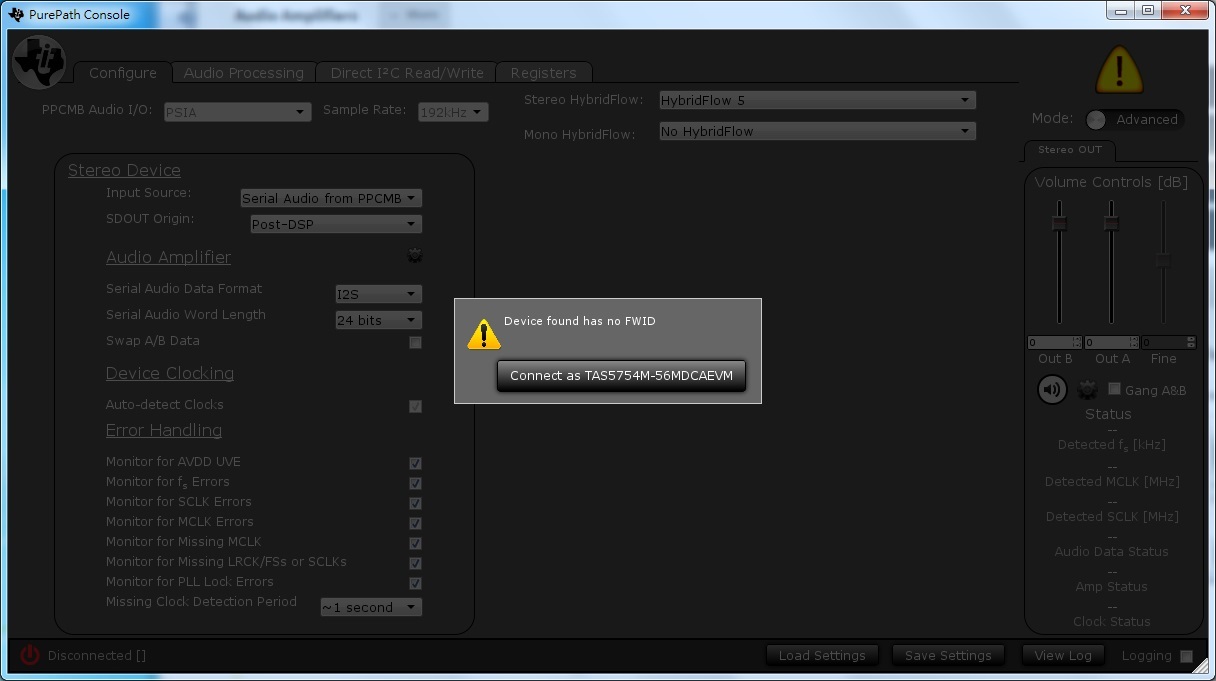Viewport: 1216px width, 681px height.
Task: Click the Out B volume value field
Action: tap(1054, 342)
